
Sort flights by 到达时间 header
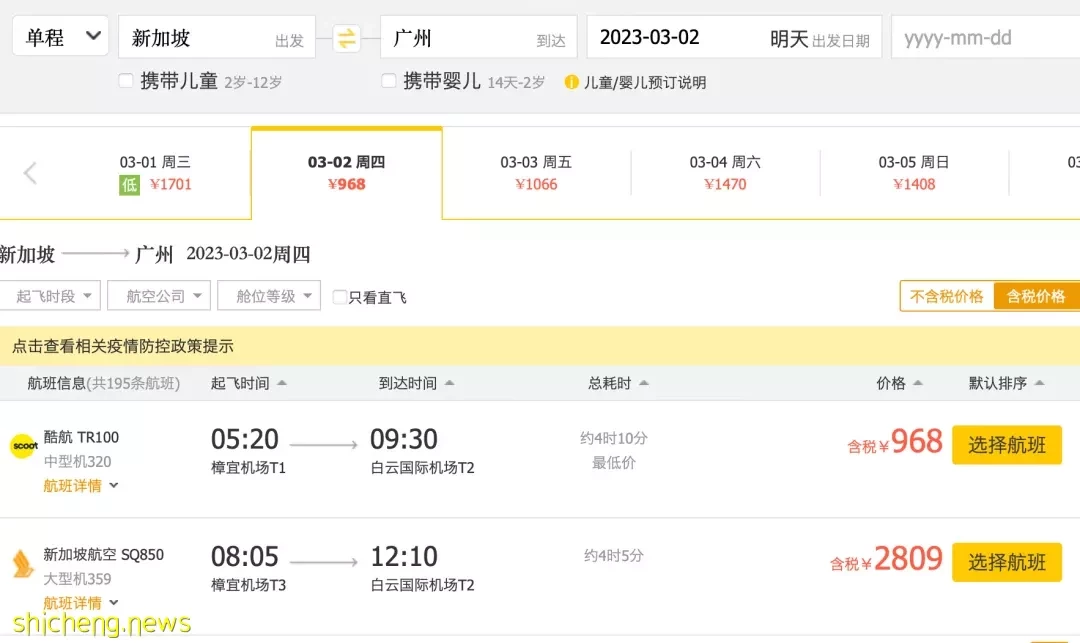coord(408,383)
